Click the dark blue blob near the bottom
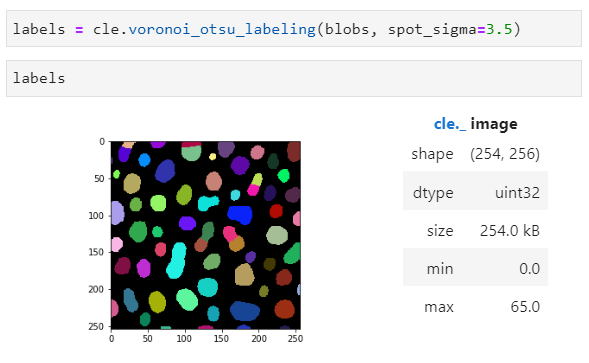The image size is (589, 363). point(245,311)
